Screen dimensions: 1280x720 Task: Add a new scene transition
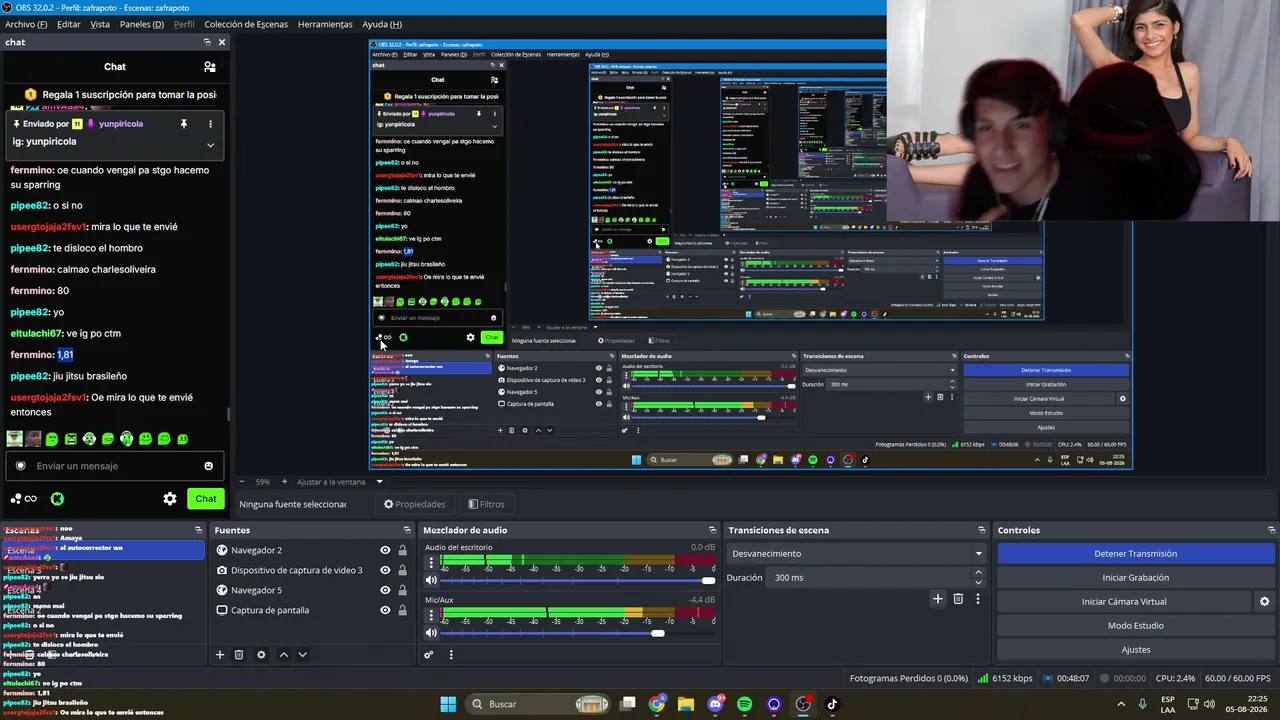(937, 599)
